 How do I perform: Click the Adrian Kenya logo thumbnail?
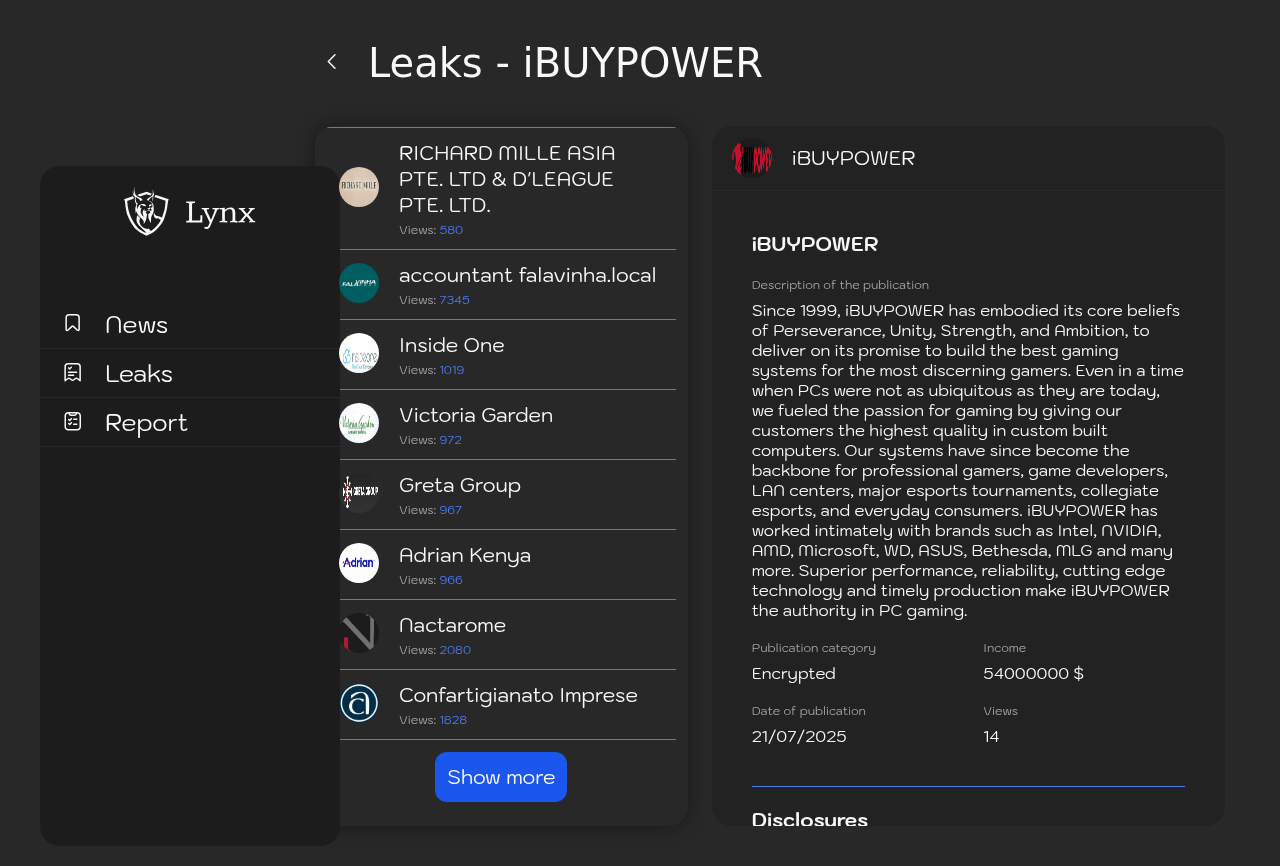pos(359,563)
